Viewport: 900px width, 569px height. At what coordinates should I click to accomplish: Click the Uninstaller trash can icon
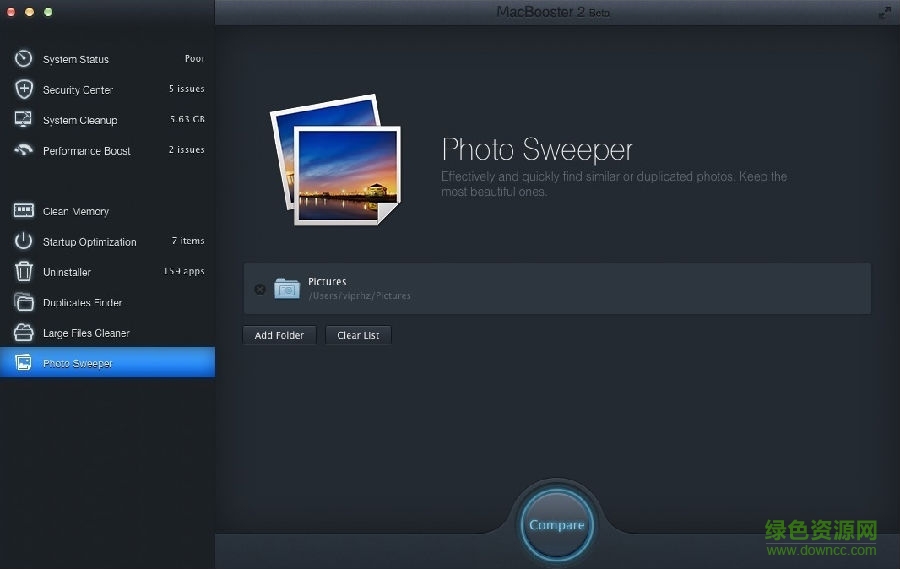coord(23,272)
